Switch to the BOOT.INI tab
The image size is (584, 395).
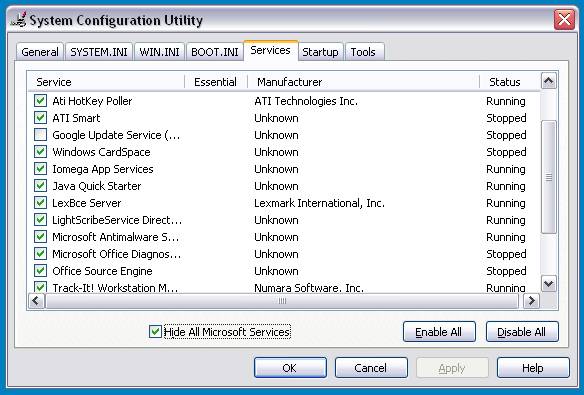pos(215,52)
